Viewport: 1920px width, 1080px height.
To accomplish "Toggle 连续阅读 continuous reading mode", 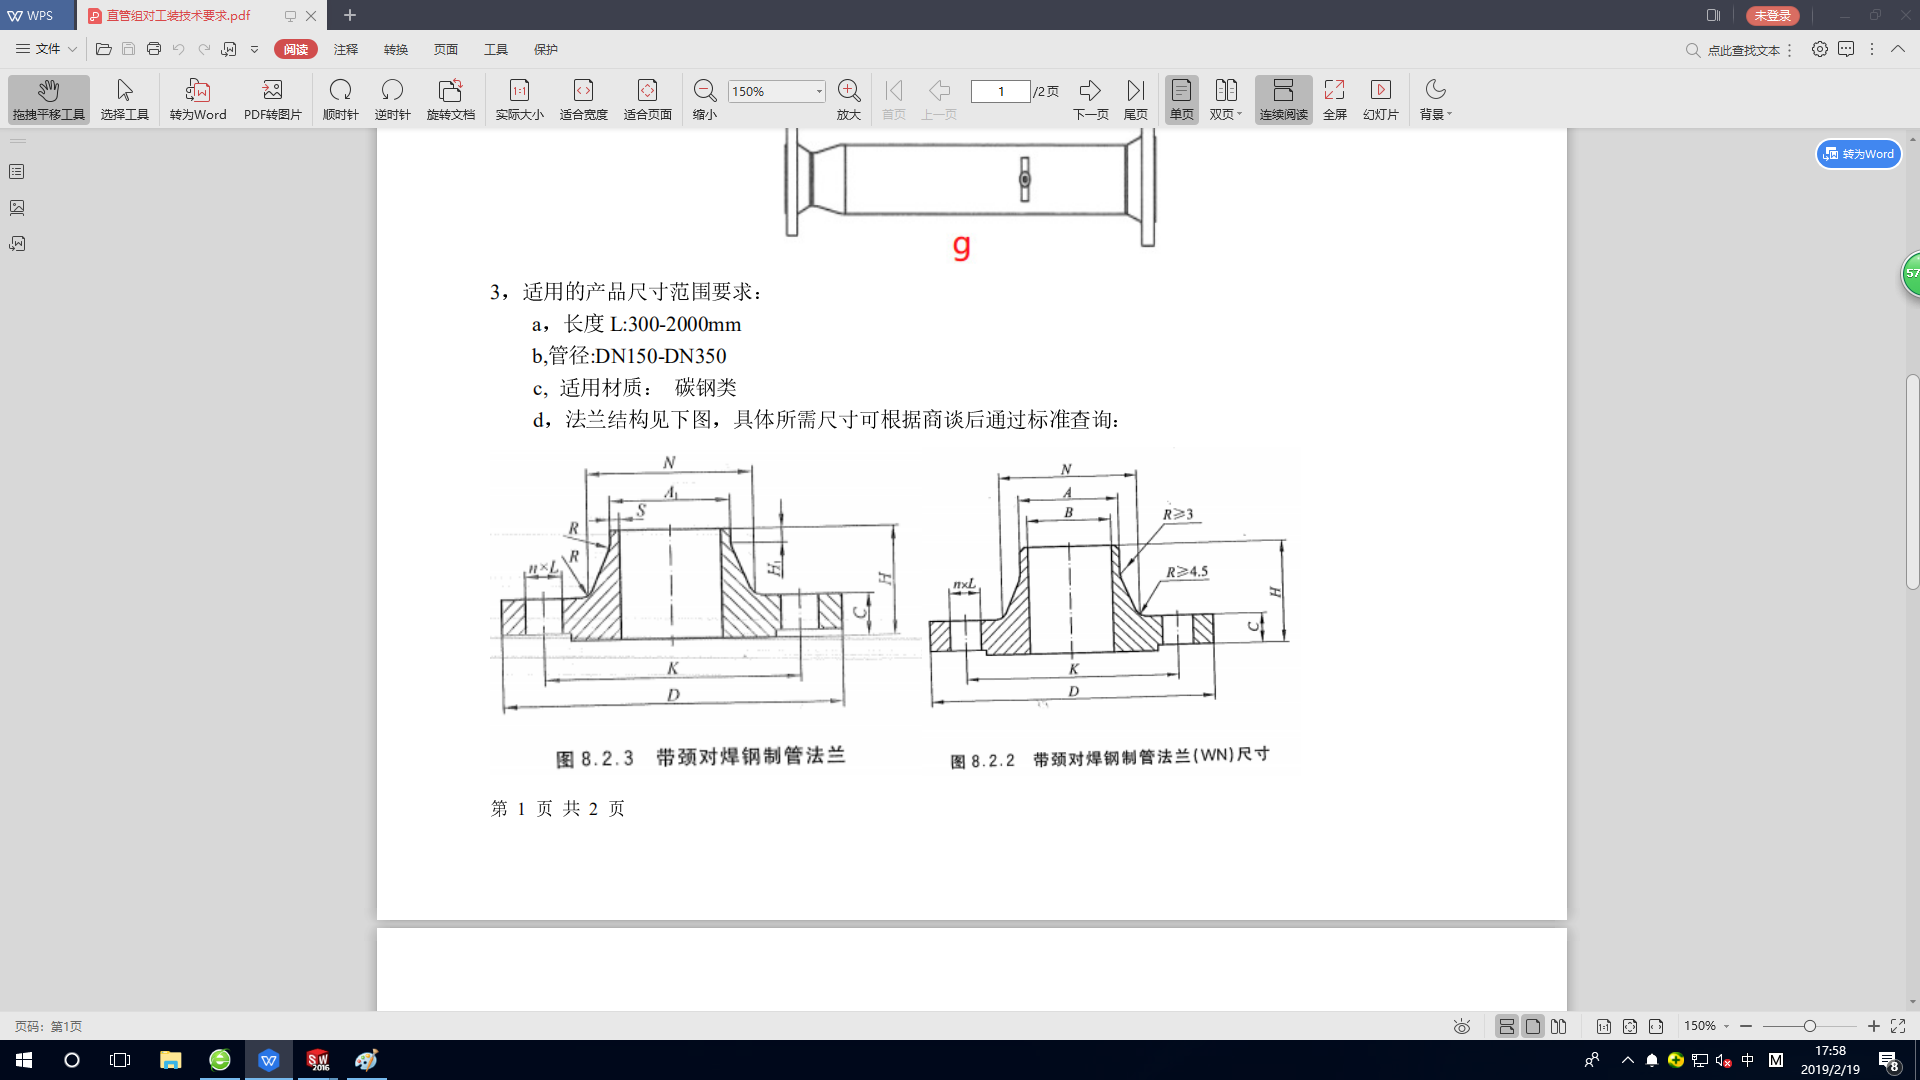I will pyautogui.click(x=1283, y=99).
